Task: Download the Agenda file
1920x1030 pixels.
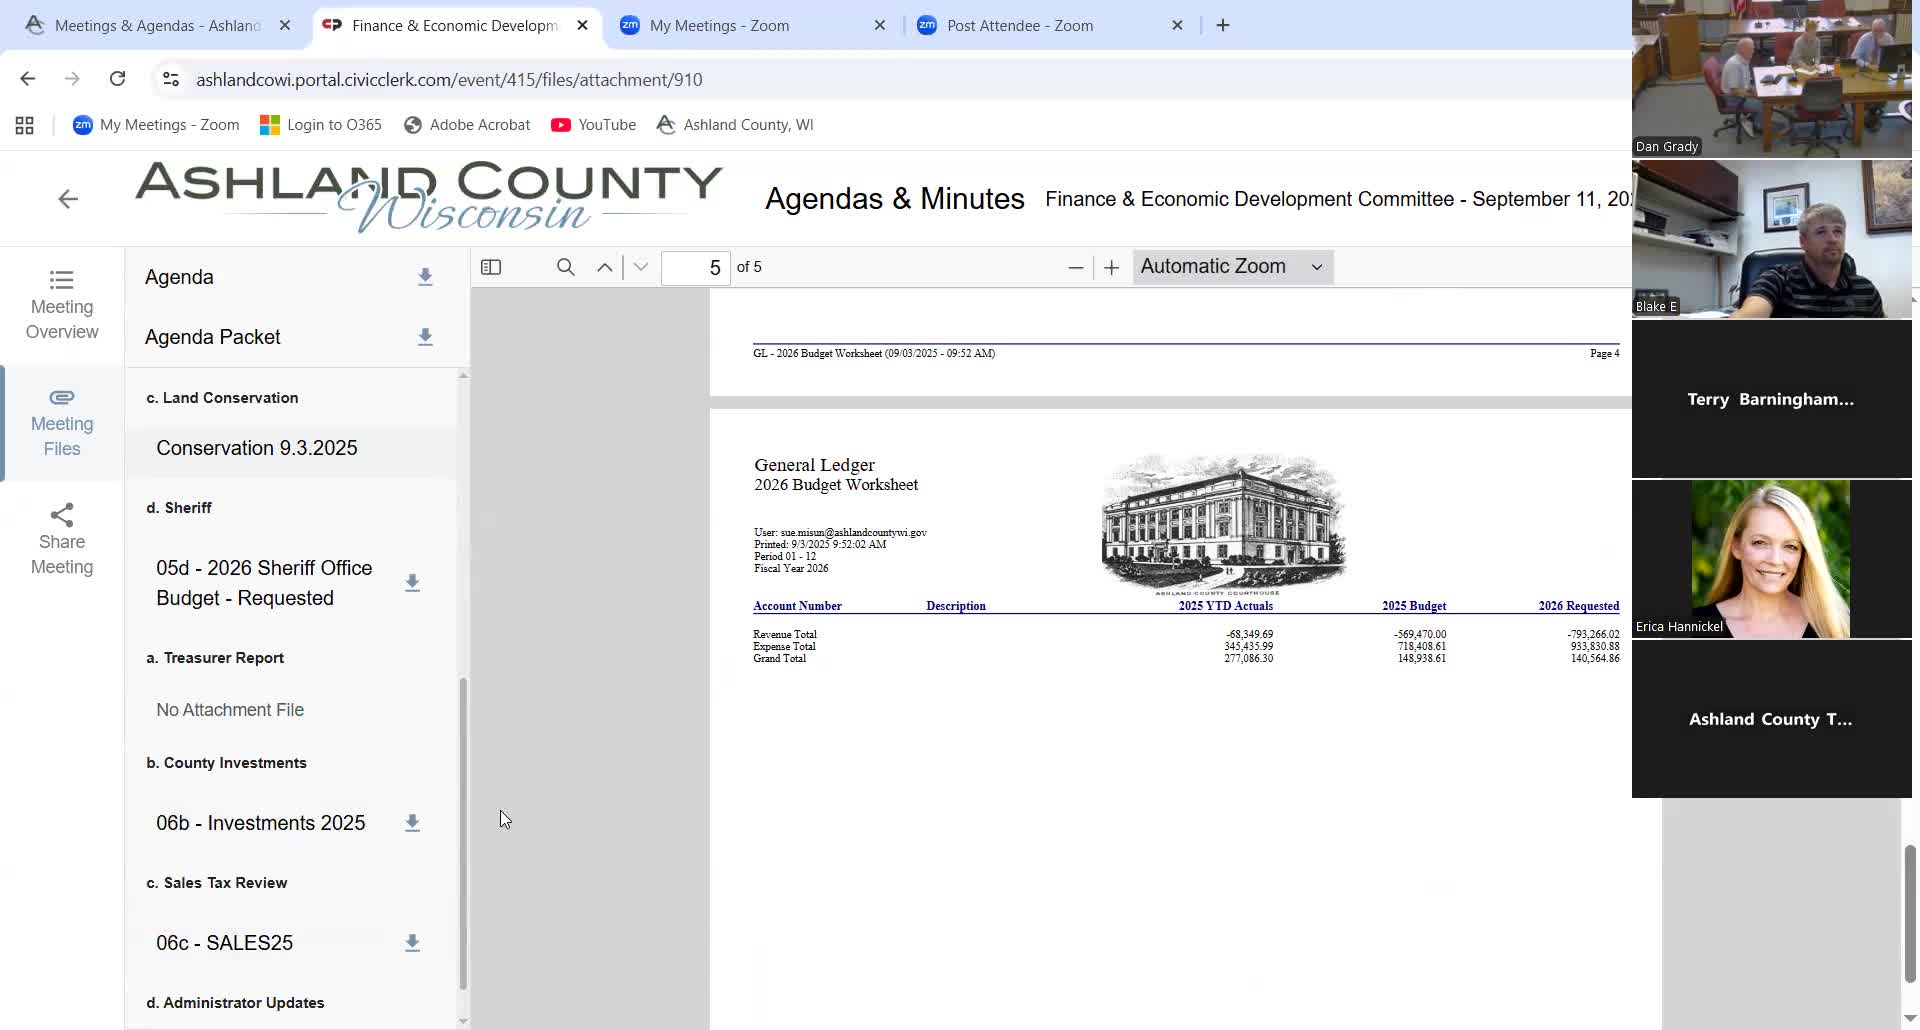Action: [425, 278]
